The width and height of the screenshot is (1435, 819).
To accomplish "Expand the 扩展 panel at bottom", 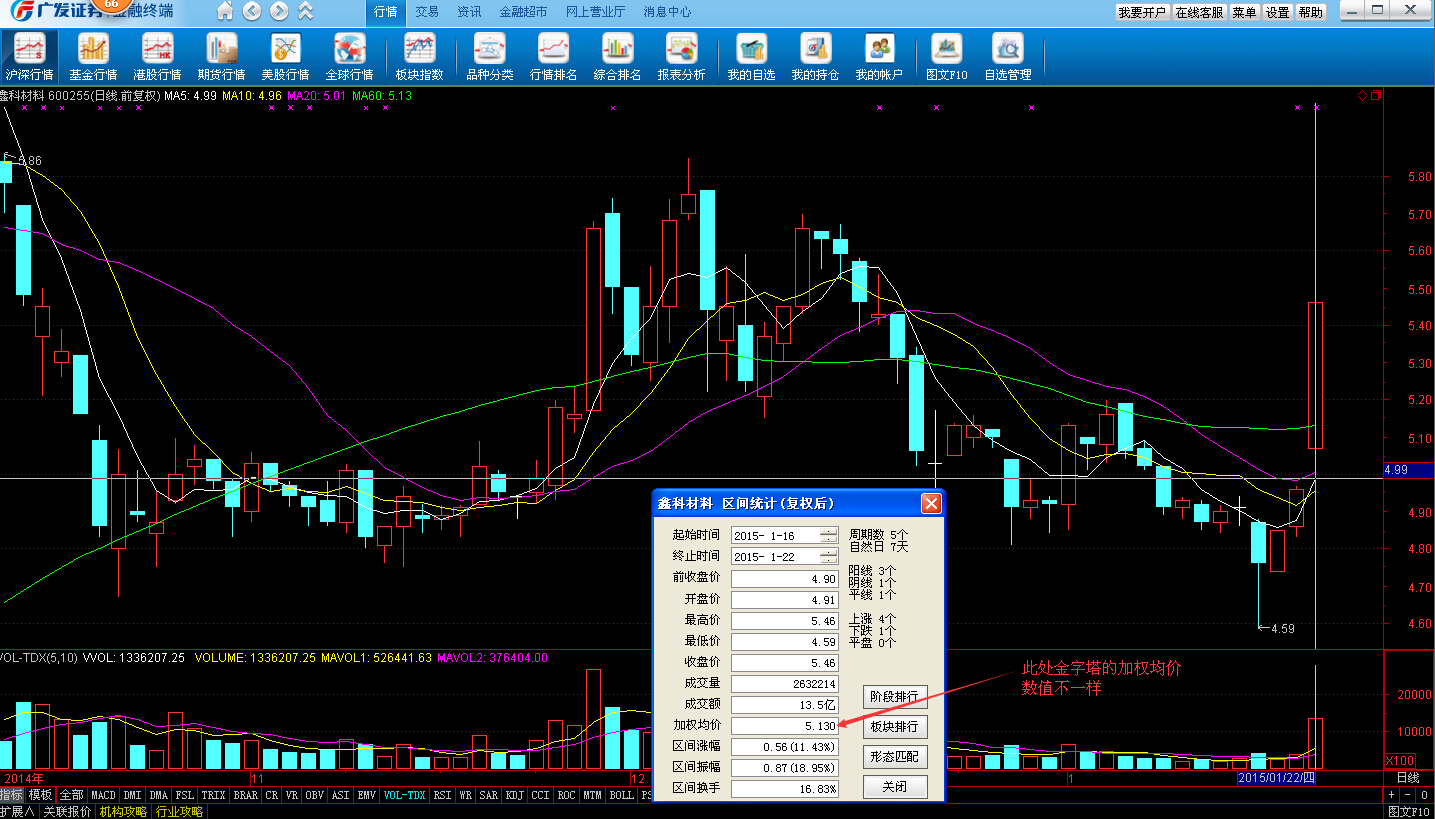I will [x=18, y=811].
